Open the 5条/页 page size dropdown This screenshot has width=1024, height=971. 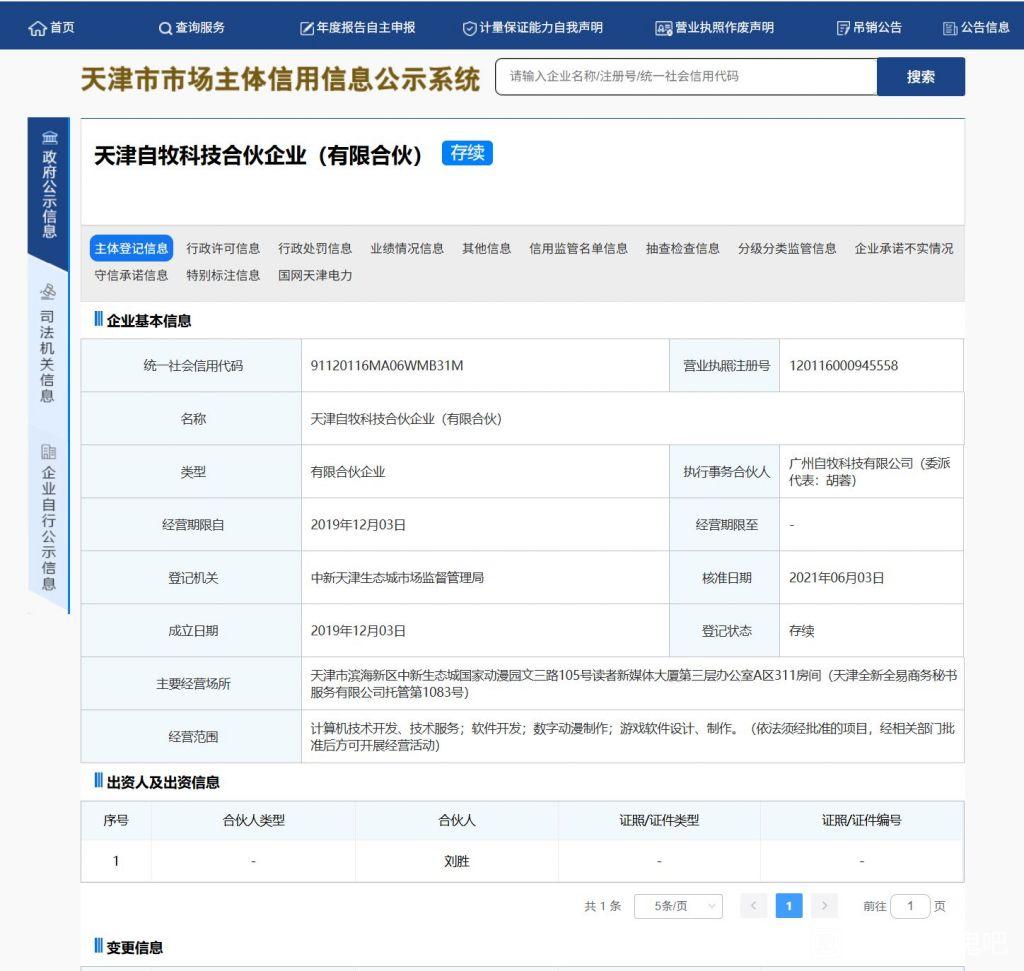click(678, 906)
